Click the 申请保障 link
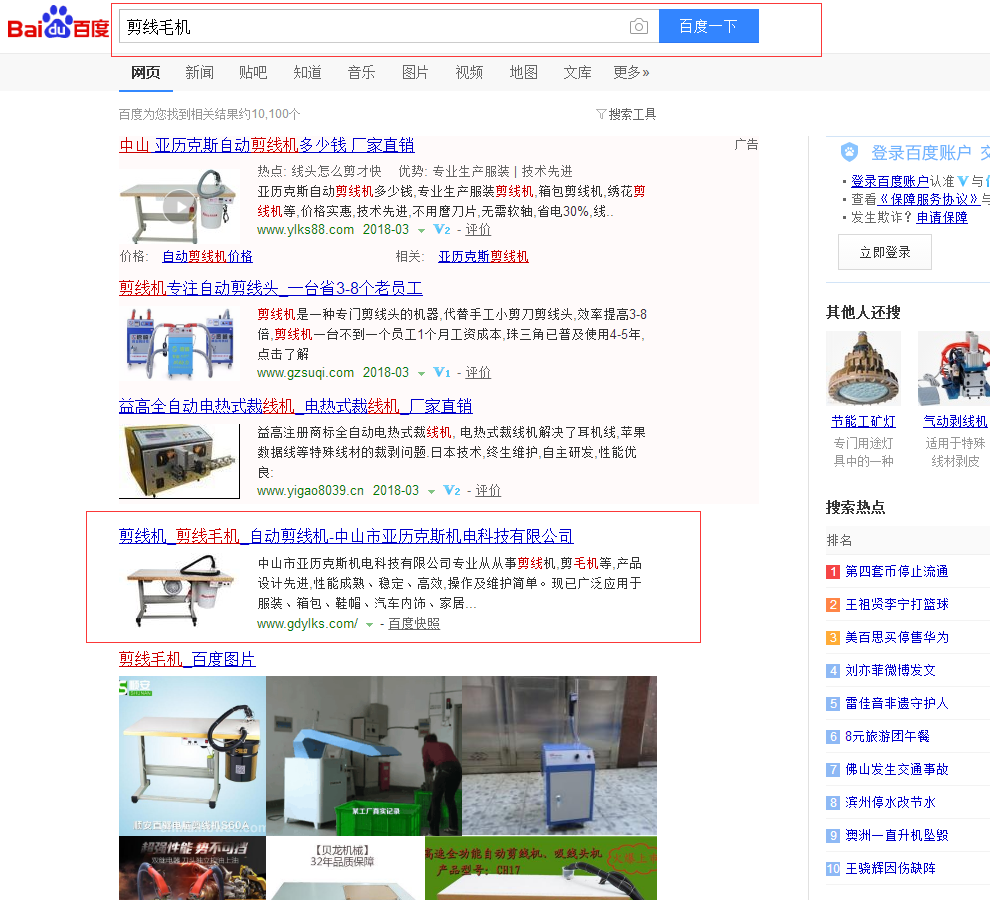 pos(942,217)
